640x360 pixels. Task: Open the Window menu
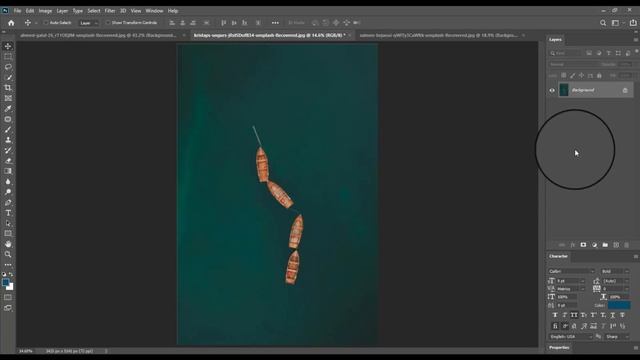pos(154,11)
